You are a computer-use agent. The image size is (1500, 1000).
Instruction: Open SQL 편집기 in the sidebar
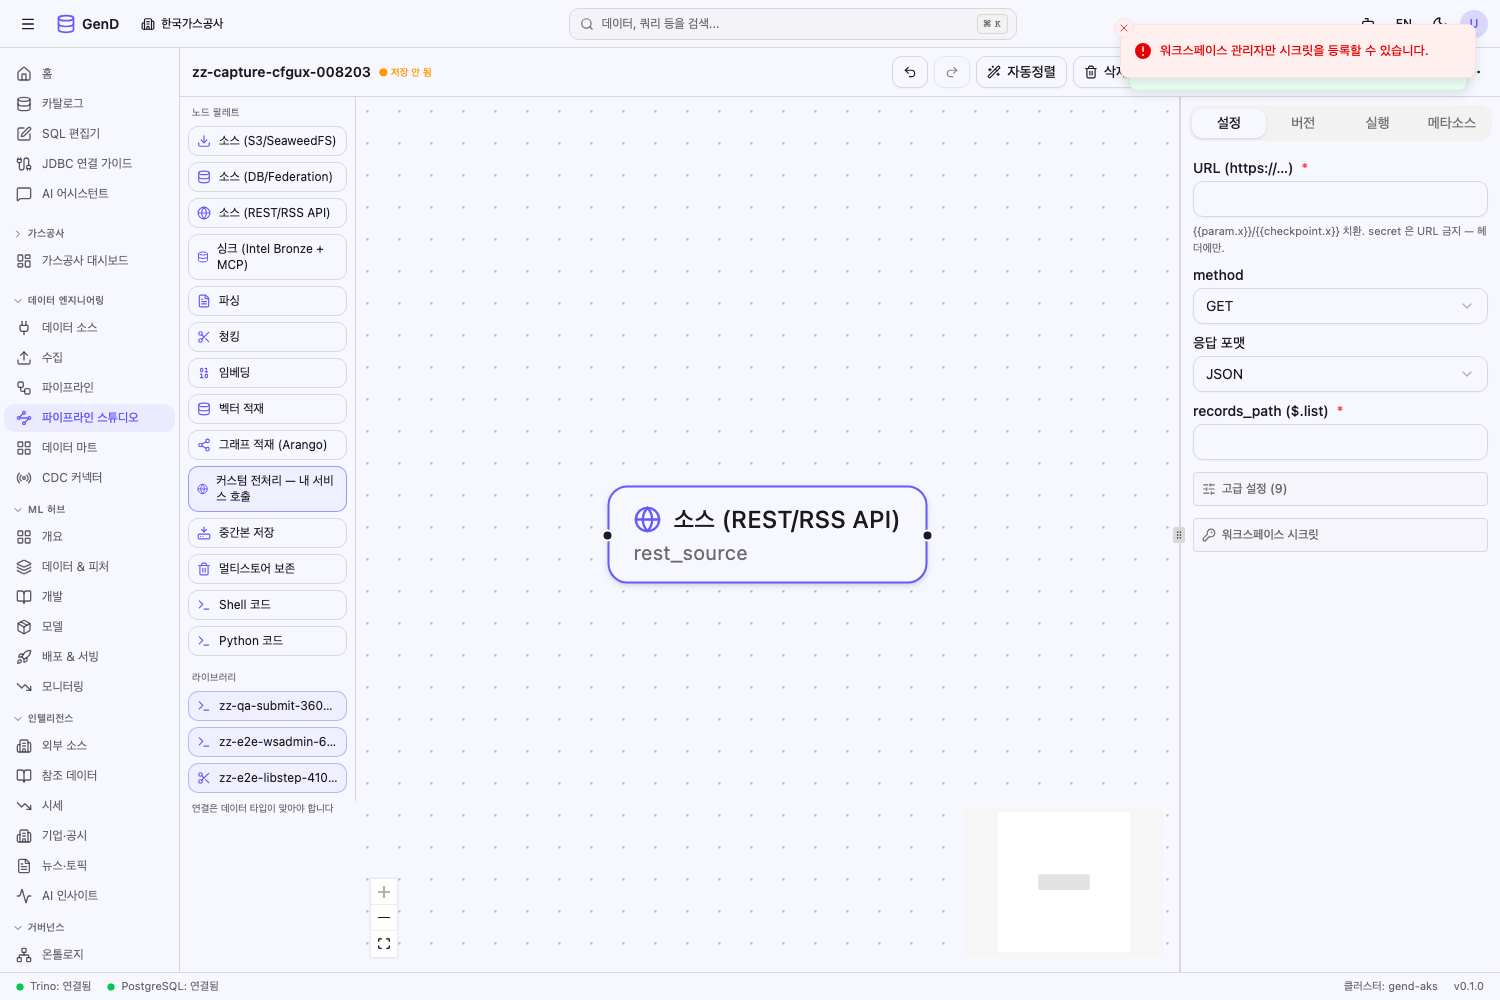[x=90, y=134]
